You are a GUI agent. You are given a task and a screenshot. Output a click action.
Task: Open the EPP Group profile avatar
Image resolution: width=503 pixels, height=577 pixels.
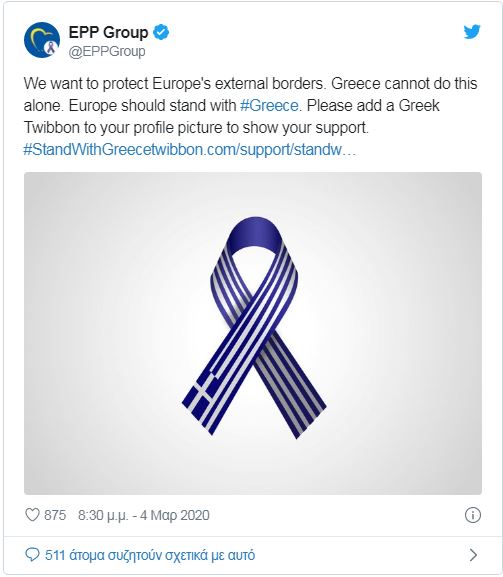pyautogui.click(x=42, y=40)
